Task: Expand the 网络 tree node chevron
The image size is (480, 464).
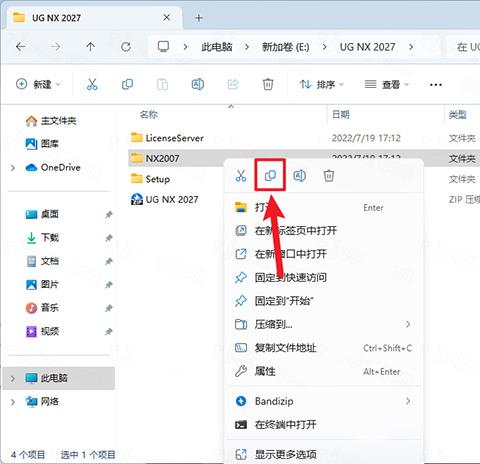Action: (13, 402)
